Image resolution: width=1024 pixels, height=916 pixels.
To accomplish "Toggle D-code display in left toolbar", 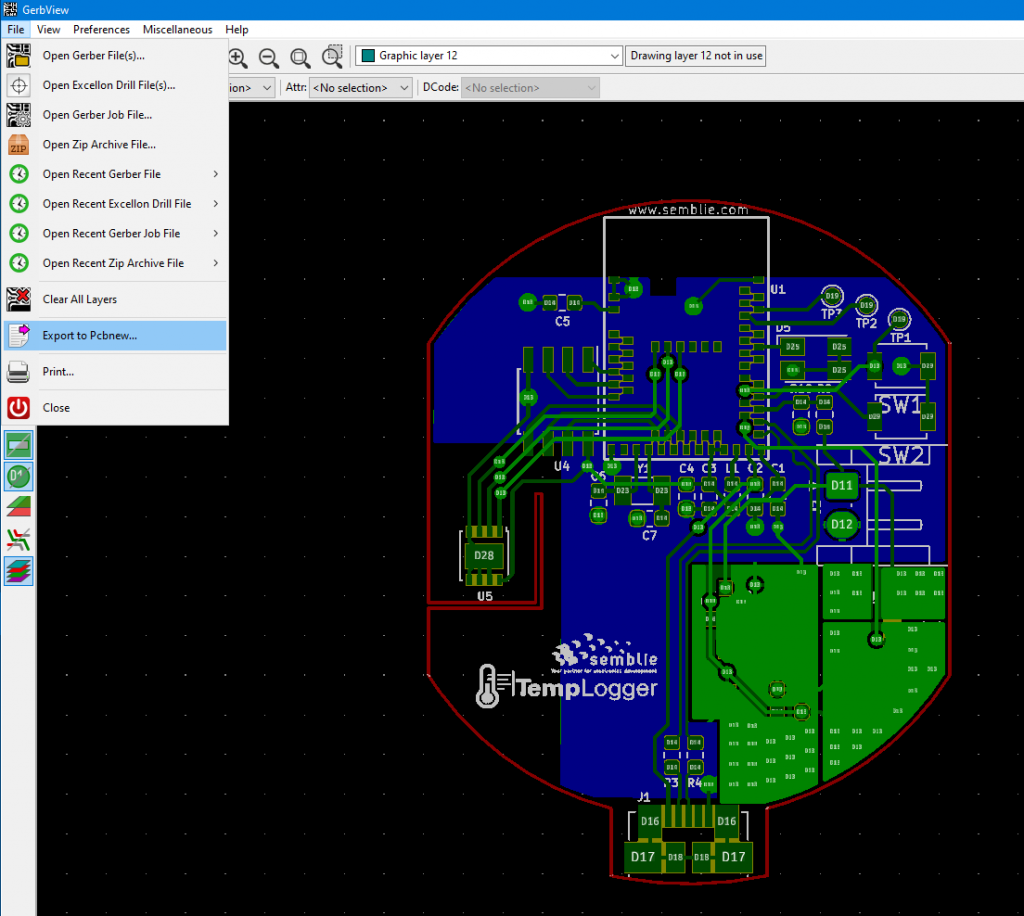I will (x=19, y=476).
